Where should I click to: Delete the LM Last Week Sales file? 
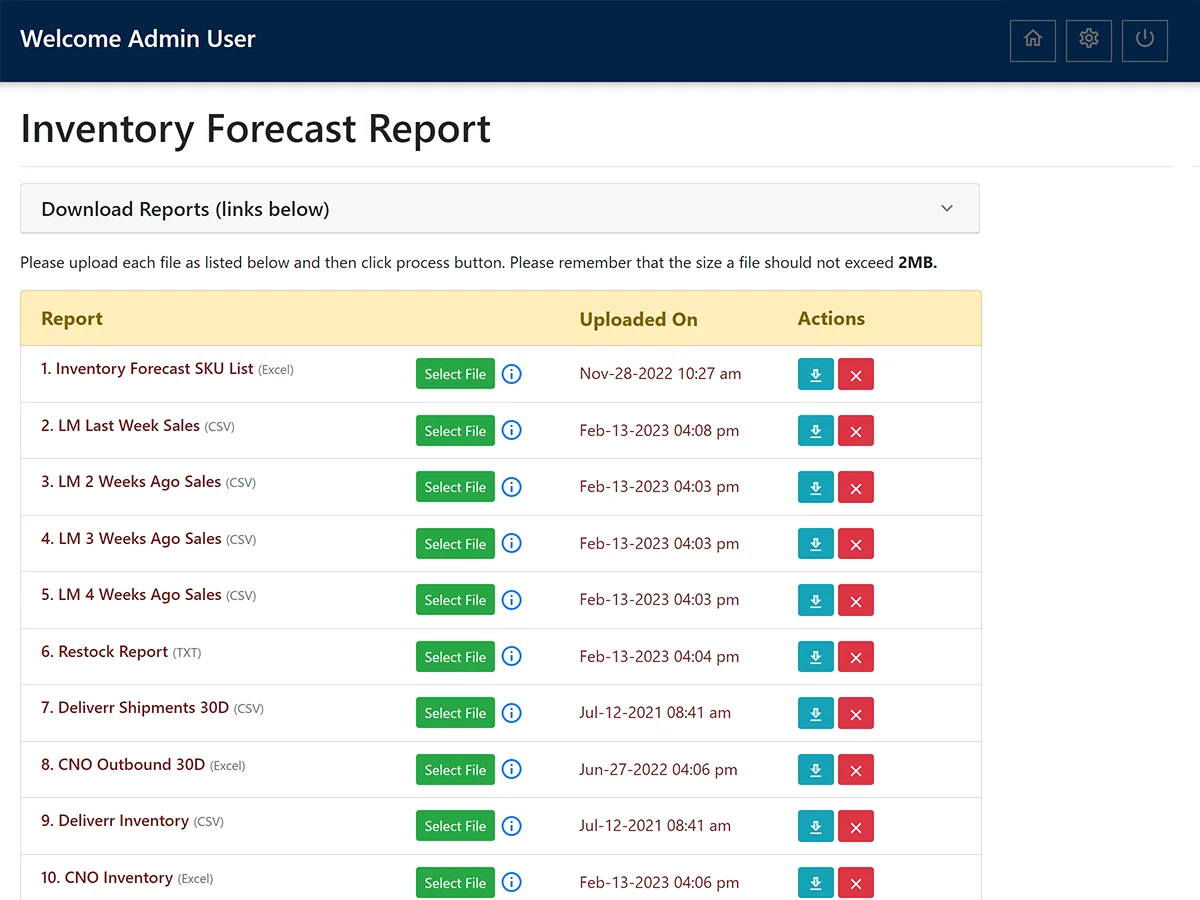pos(856,431)
